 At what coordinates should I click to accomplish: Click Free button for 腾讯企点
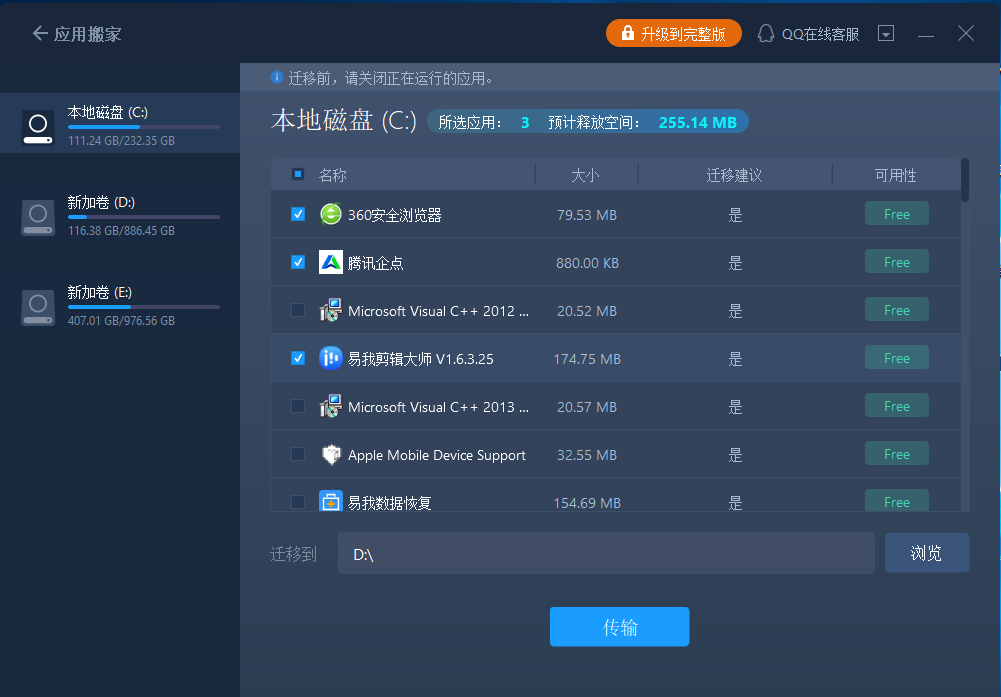896,262
